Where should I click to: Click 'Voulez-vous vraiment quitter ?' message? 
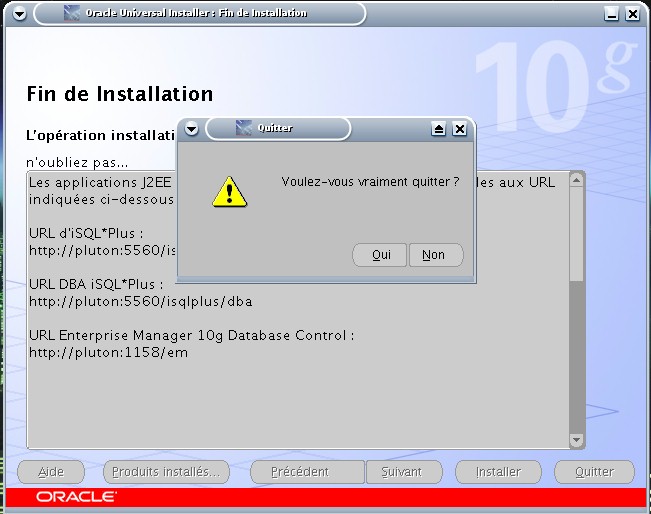(370, 181)
